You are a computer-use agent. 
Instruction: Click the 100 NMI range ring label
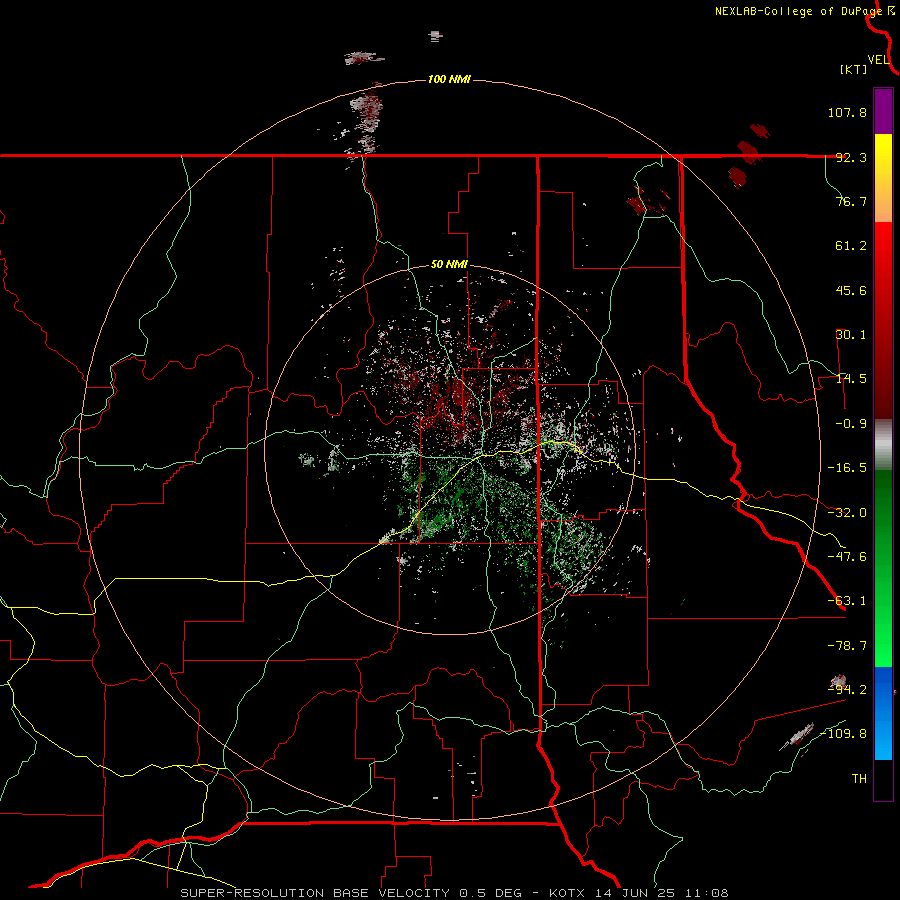coord(449,79)
